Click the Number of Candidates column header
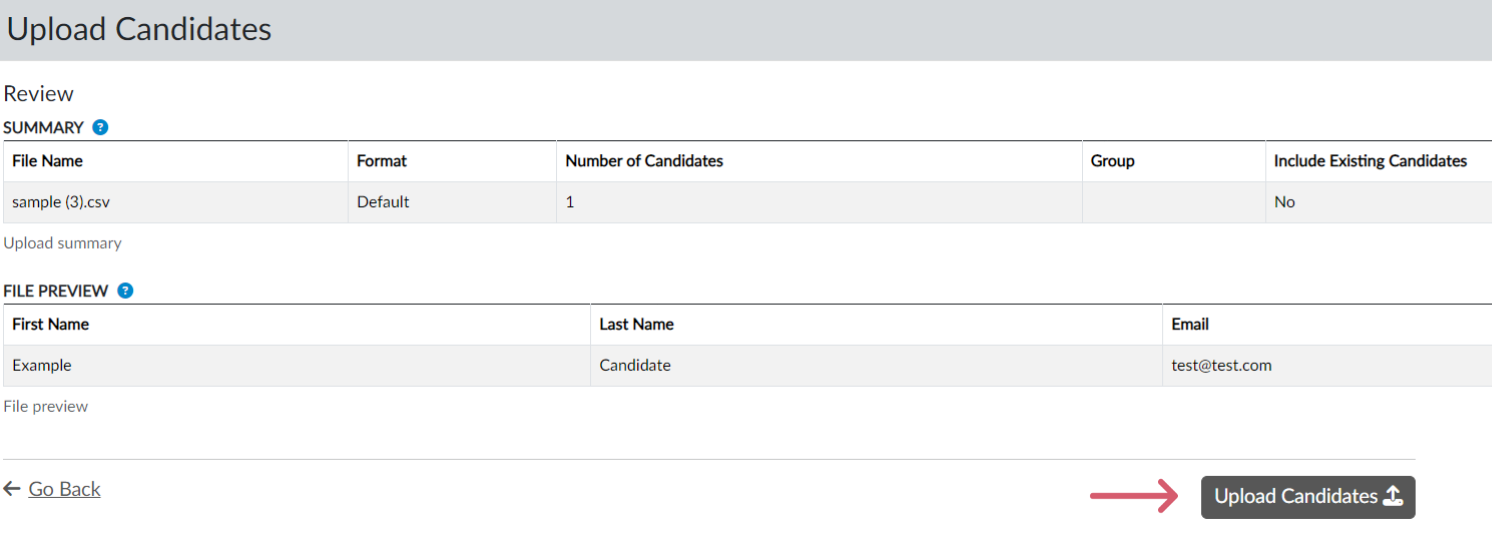 click(x=644, y=161)
